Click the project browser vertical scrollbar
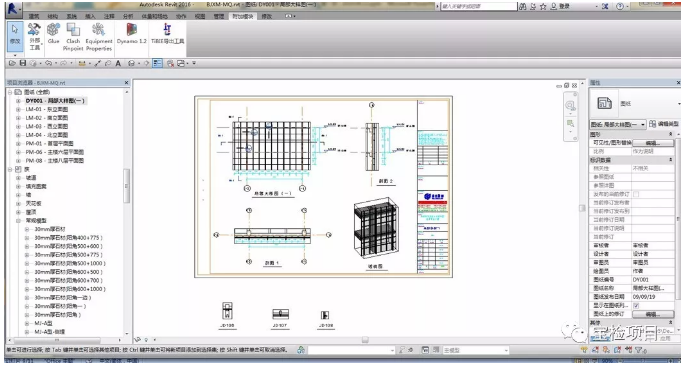 (127, 186)
